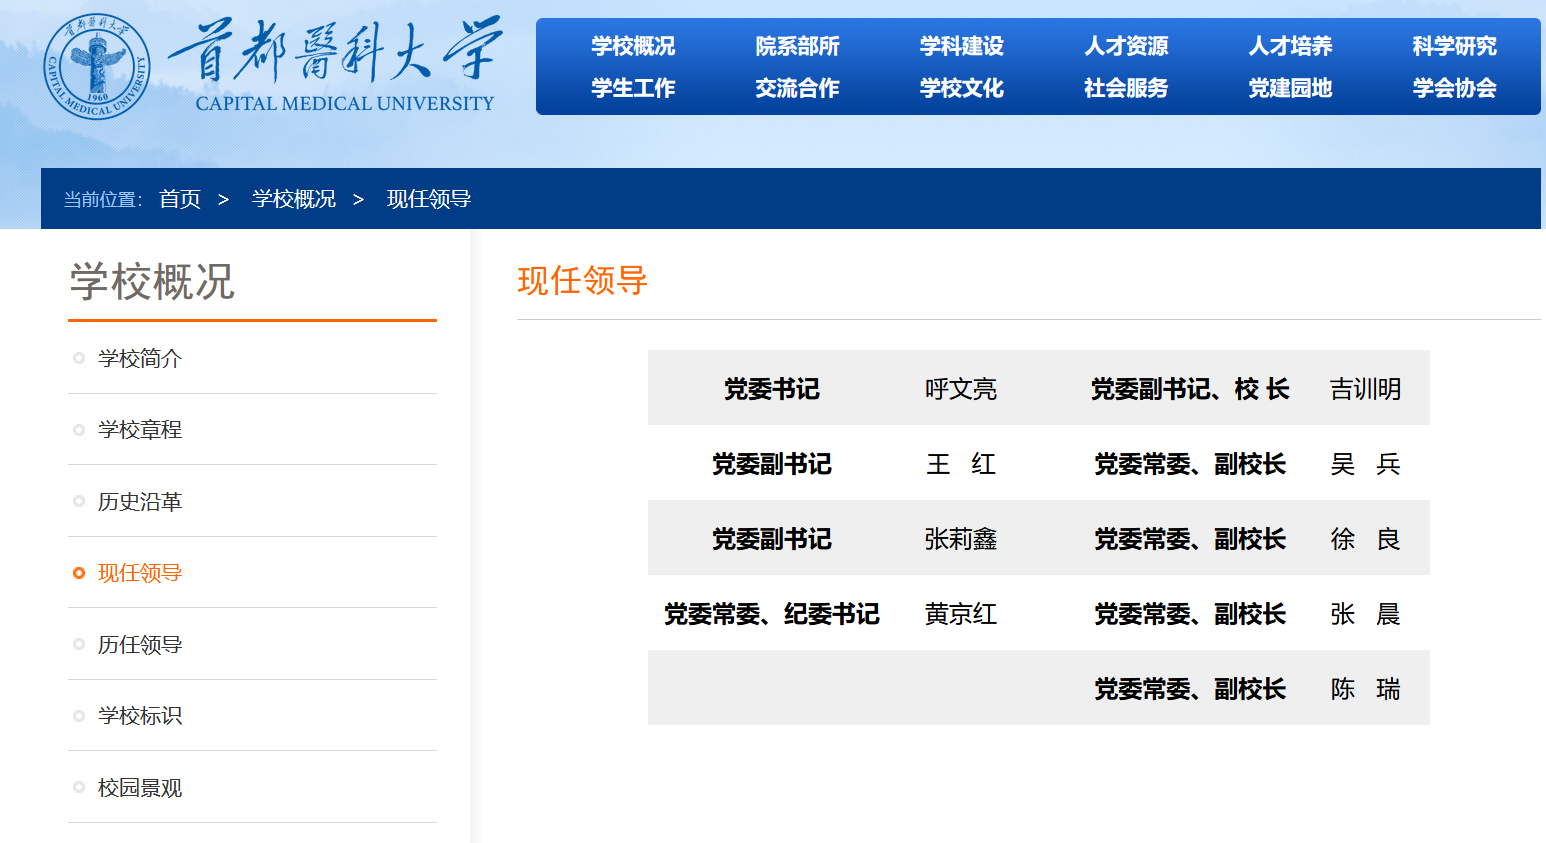The width and height of the screenshot is (1546, 843).
Task: Click the orange 现任领导 page heading
Action: [x=583, y=281]
